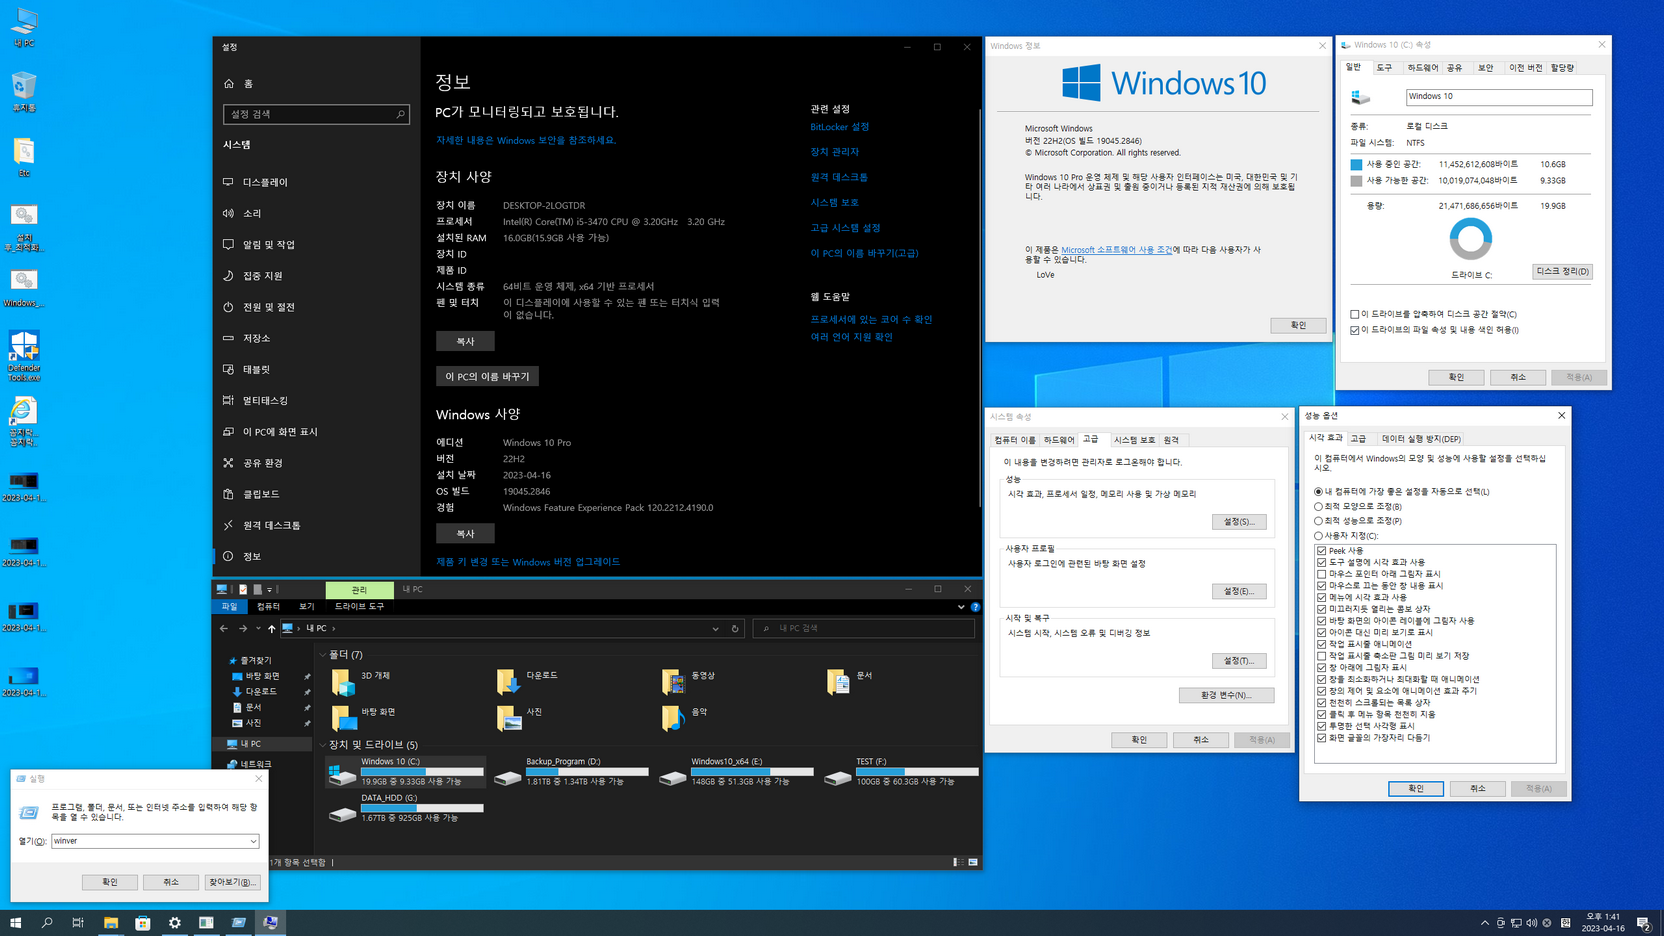Click 이 PC의 이름 바꾸기 button

coord(487,376)
